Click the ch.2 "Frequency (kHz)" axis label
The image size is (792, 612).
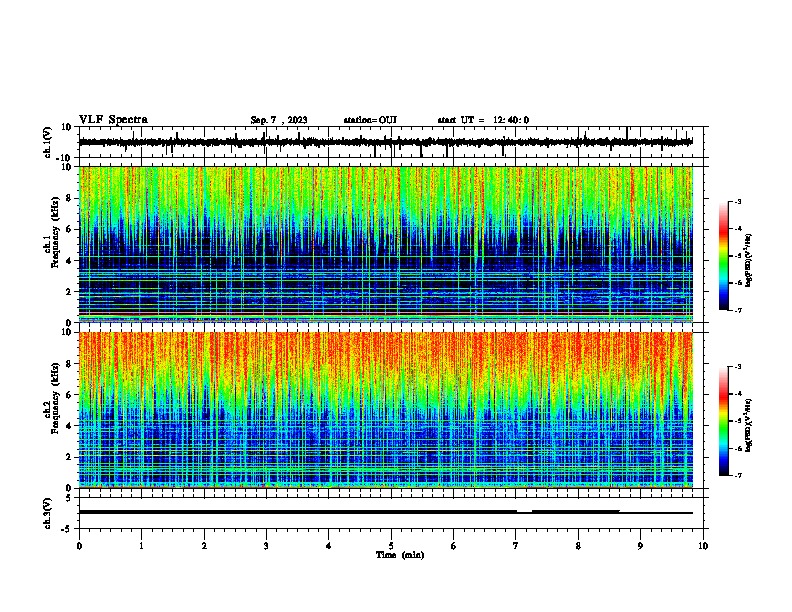(55, 398)
